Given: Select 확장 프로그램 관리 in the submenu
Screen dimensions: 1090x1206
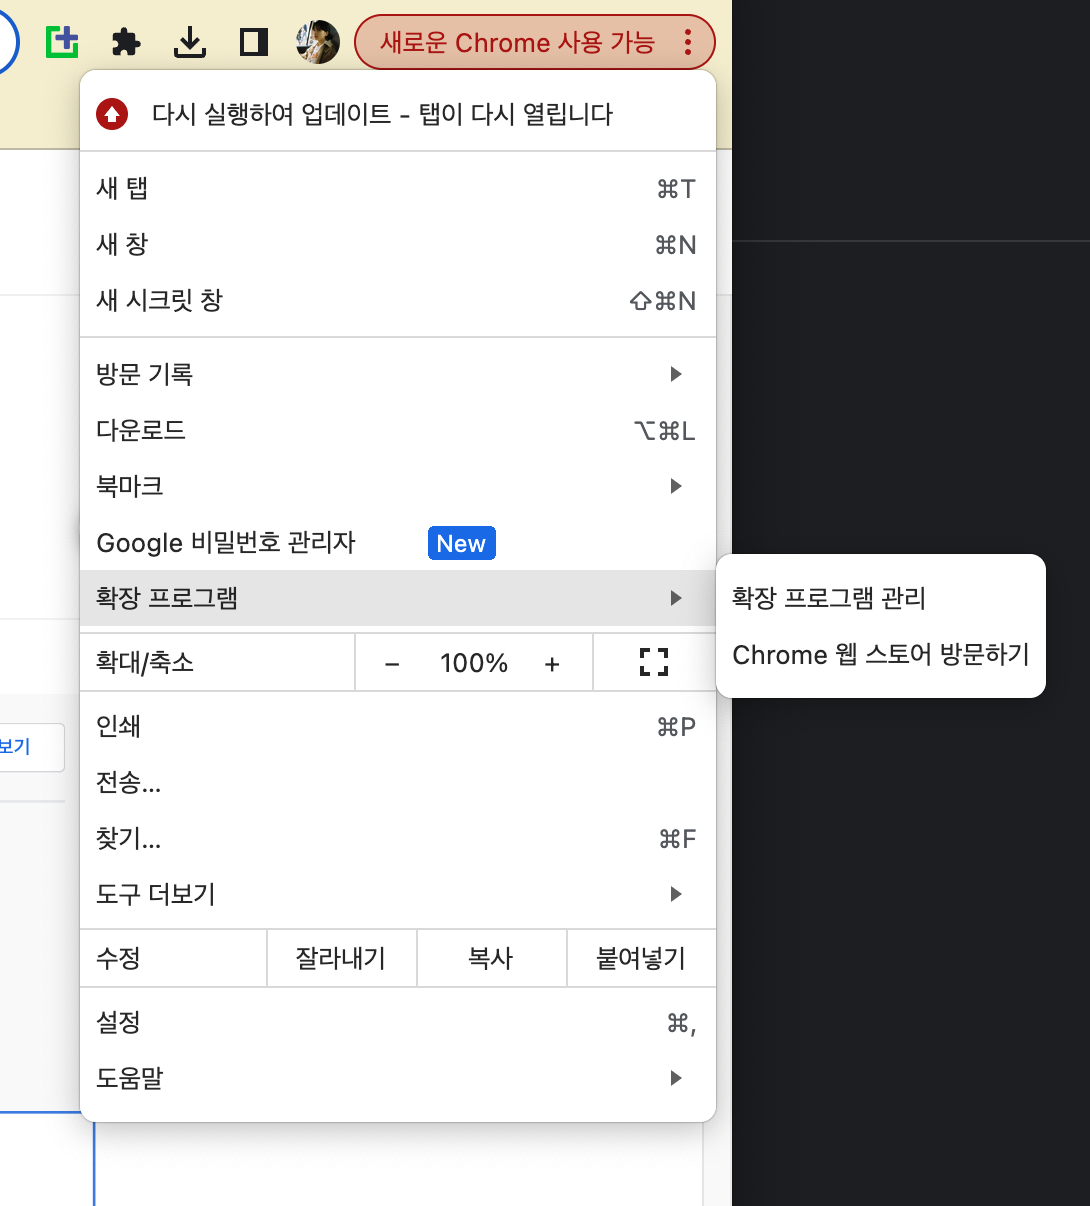Looking at the screenshot, I should (881, 598).
